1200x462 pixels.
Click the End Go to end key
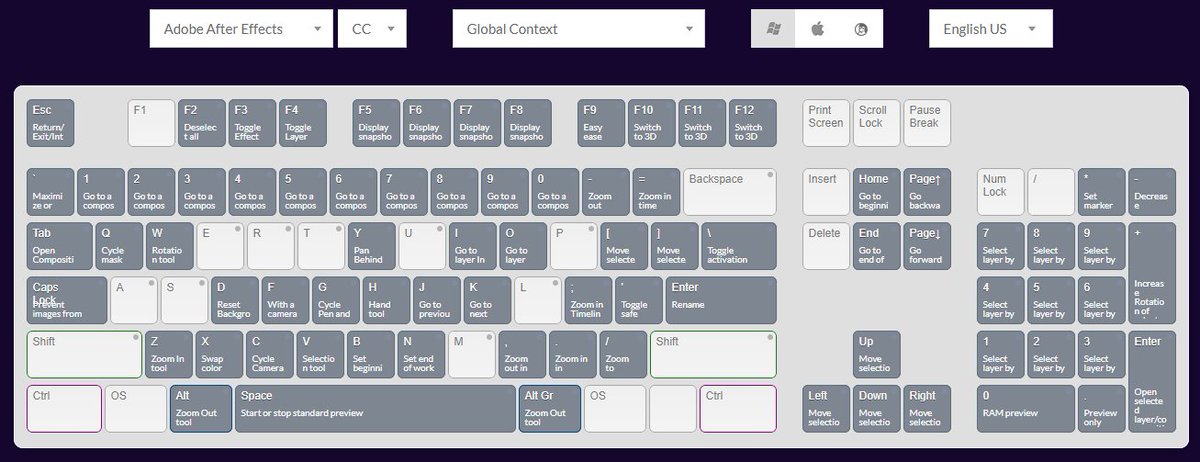877,246
